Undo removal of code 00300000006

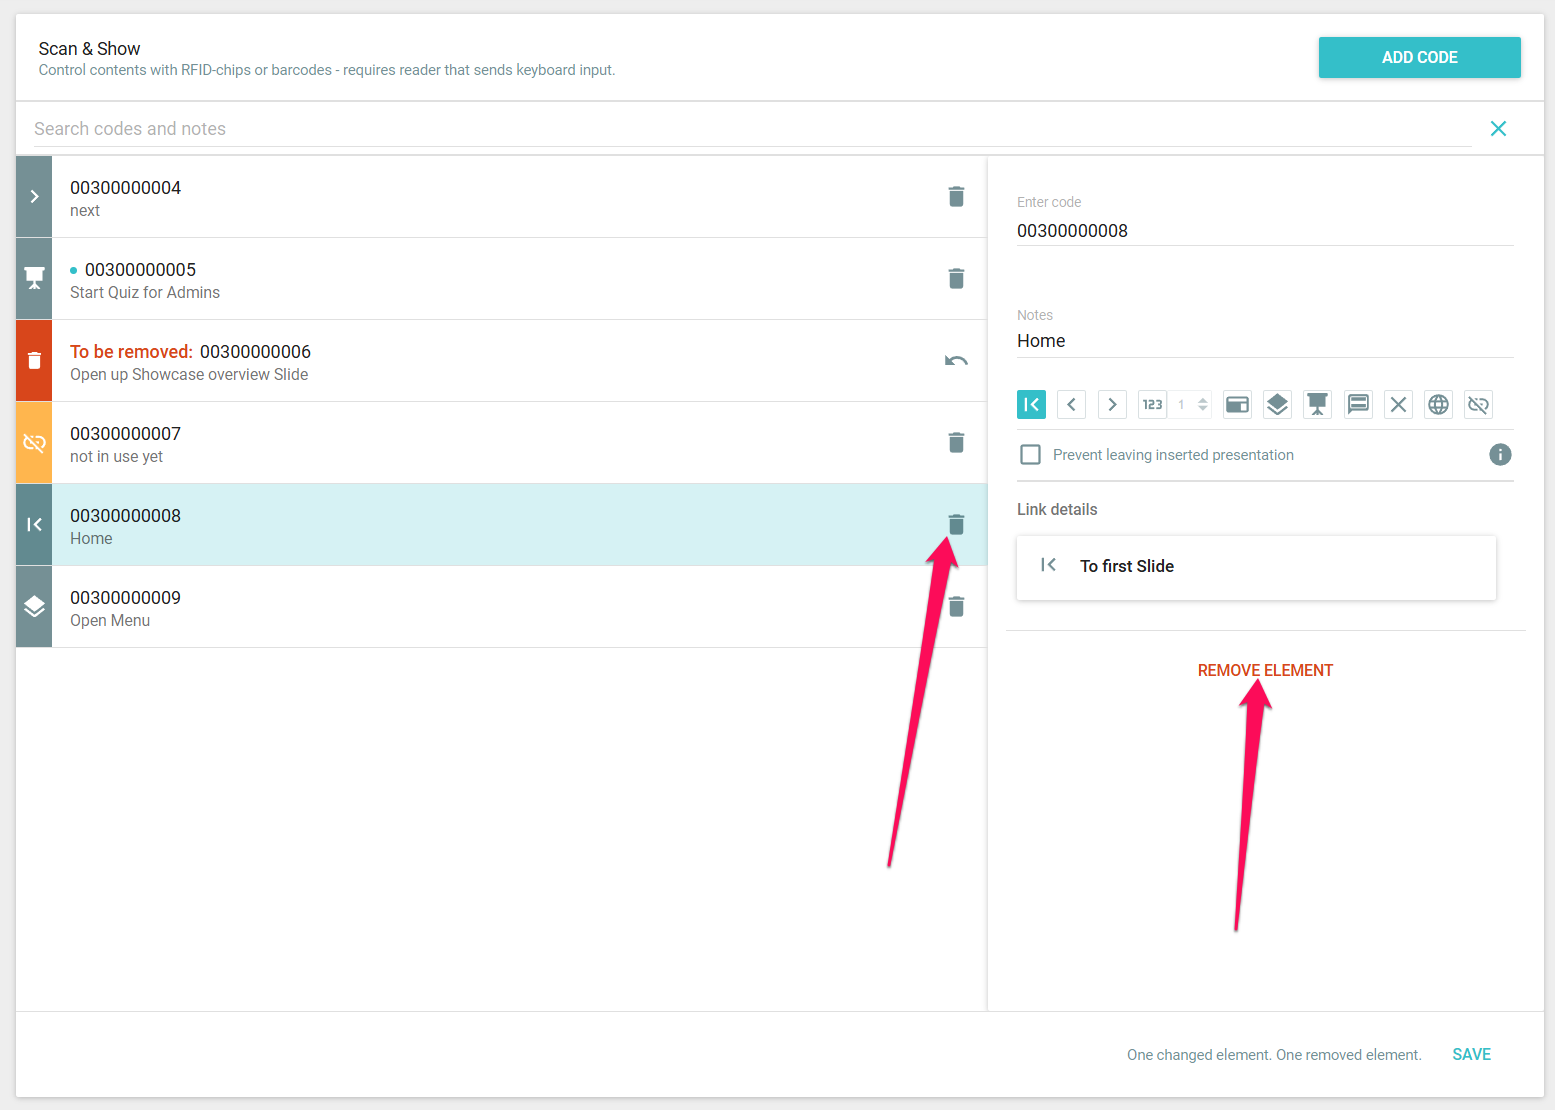click(x=956, y=361)
